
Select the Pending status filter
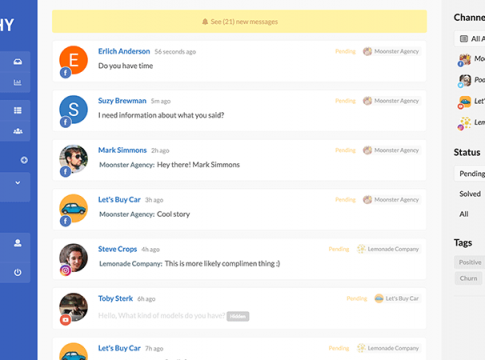click(x=472, y=174)
